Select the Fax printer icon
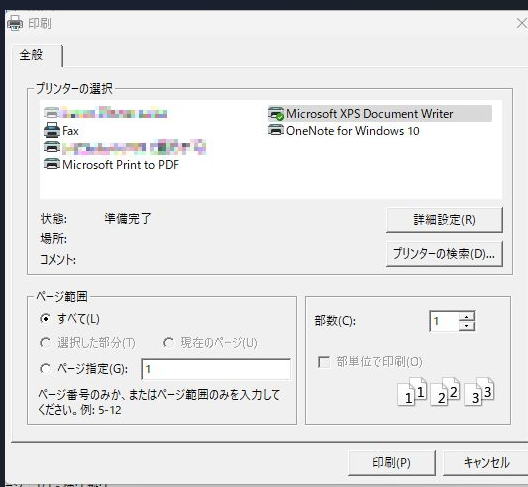This screenshot has width=528, height=487. coord(52,130)
